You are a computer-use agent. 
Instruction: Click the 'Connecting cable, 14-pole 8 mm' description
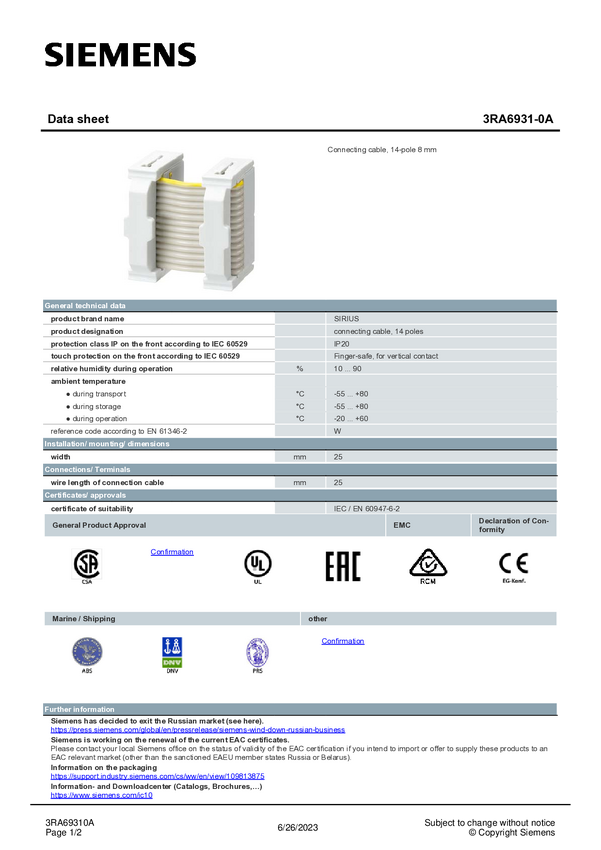pyautogui.click(x=382, y=150)
